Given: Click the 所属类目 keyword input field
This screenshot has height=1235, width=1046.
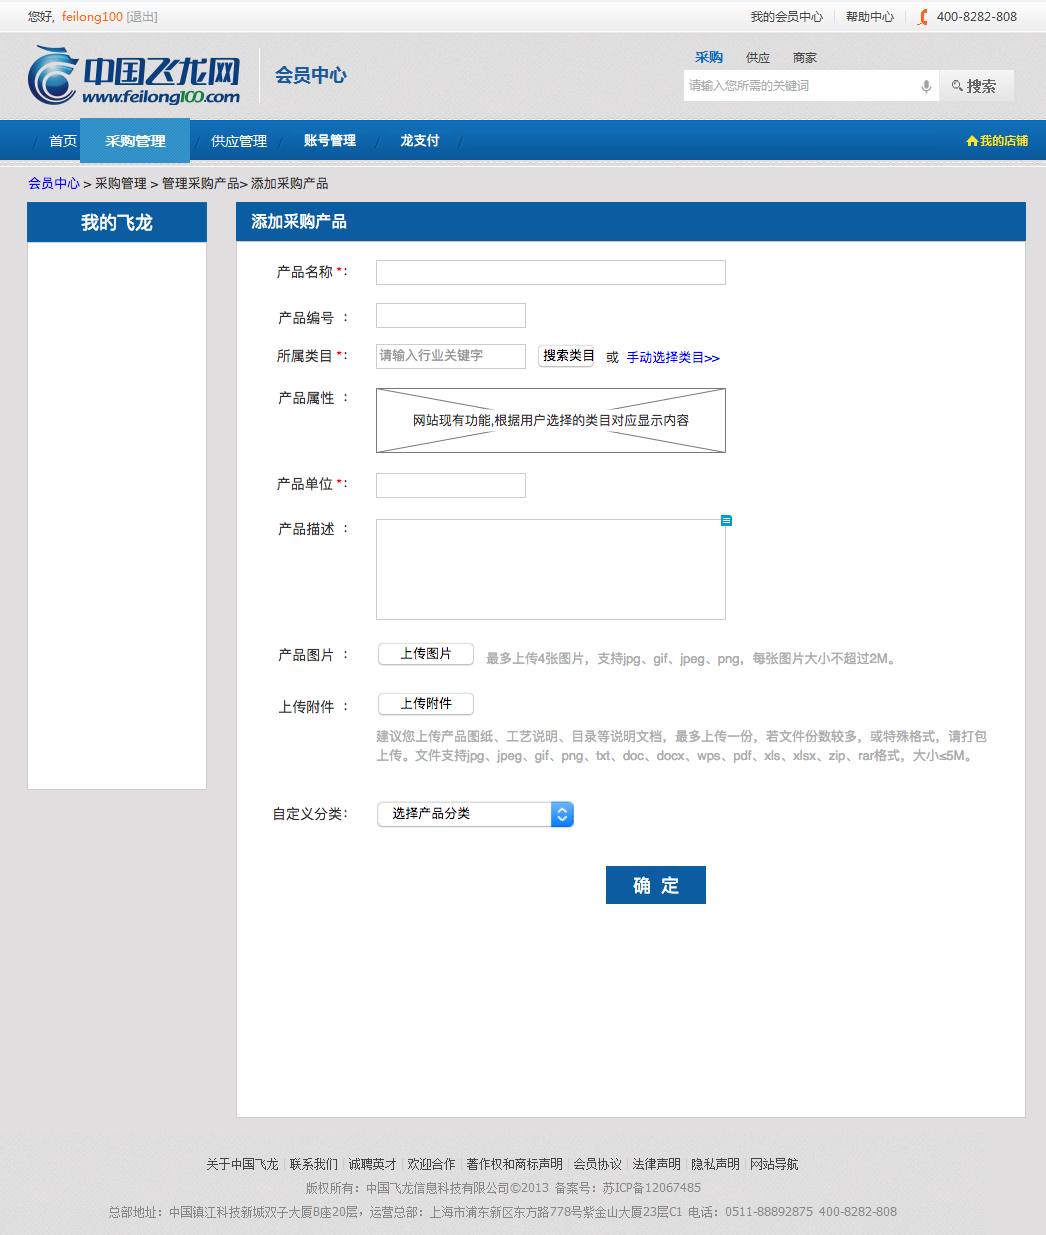Looking at the screenshot, I should click(451, 356).
